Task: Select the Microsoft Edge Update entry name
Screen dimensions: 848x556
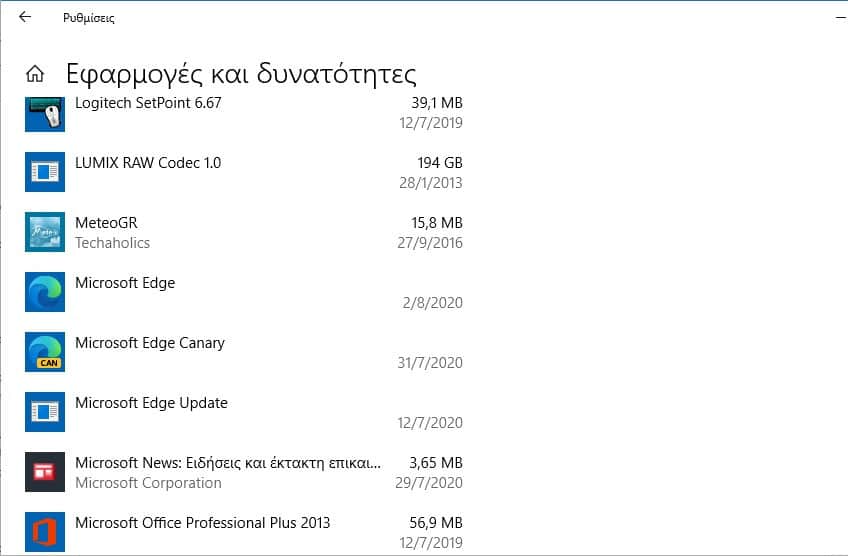Action: 151,403
